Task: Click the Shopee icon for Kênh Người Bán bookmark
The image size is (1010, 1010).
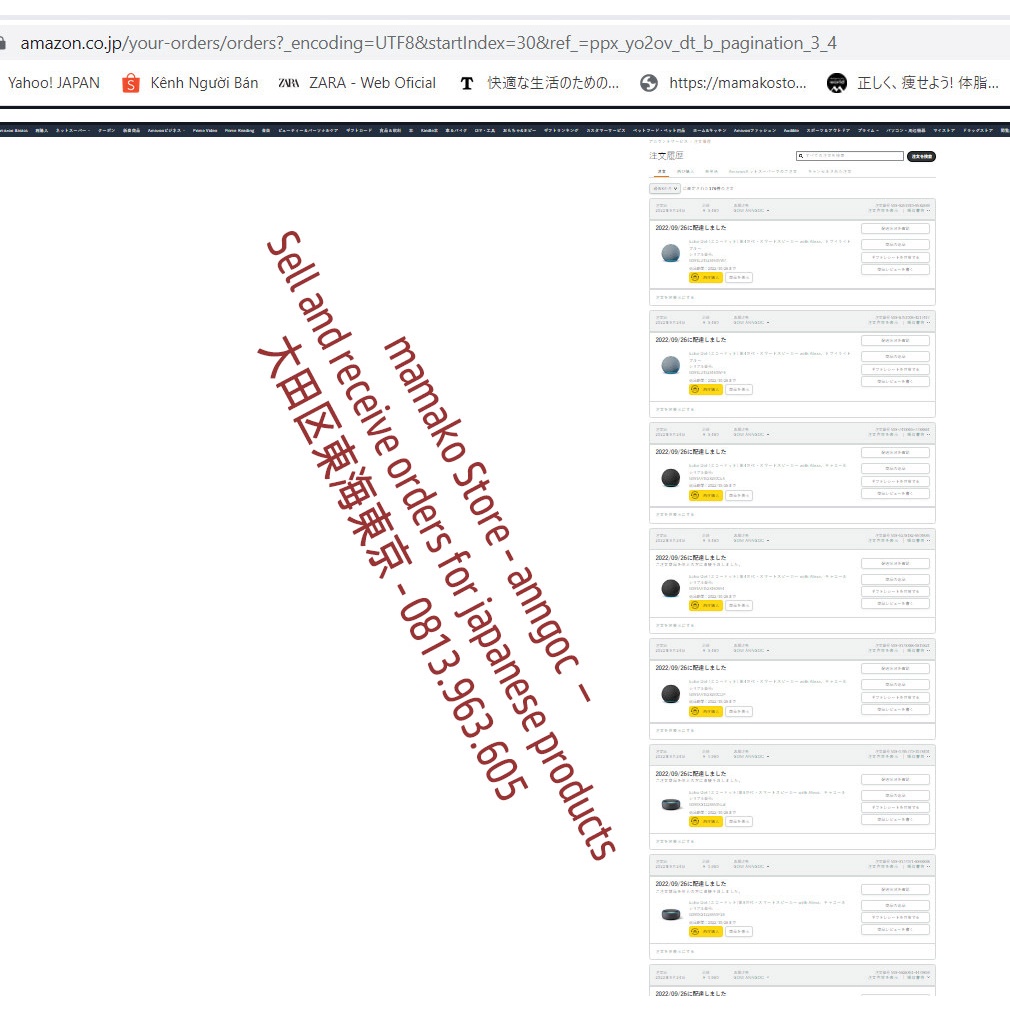Action: point(131,83)
